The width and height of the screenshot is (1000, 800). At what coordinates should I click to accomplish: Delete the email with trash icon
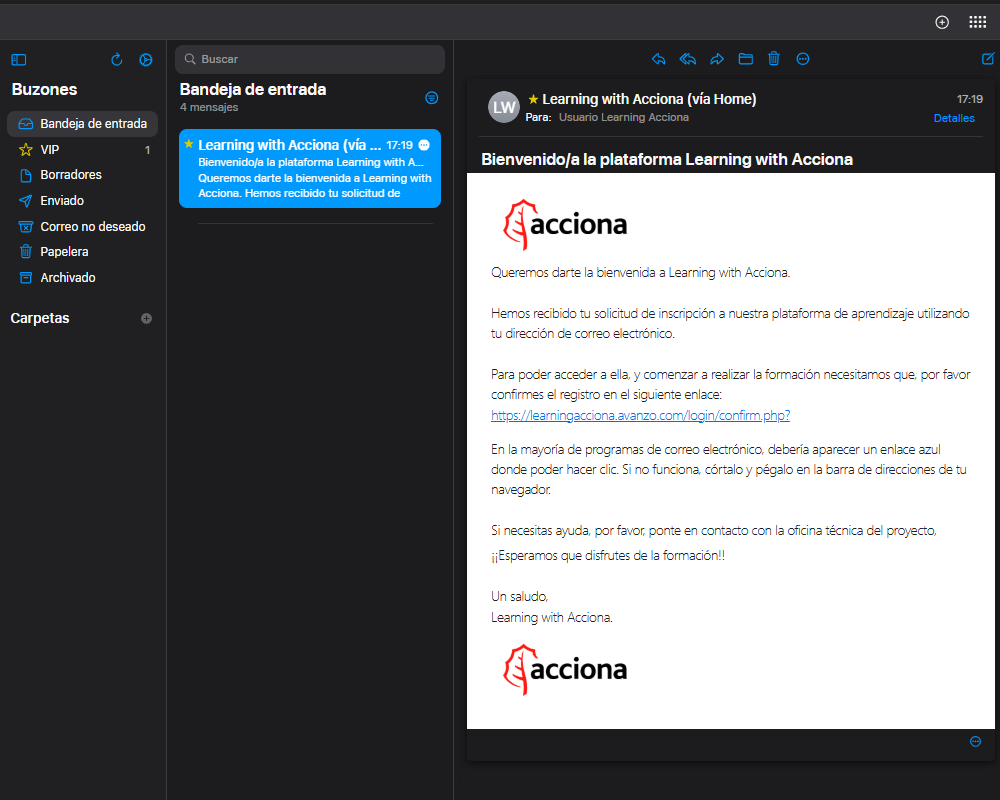click(x=774, y=59)
